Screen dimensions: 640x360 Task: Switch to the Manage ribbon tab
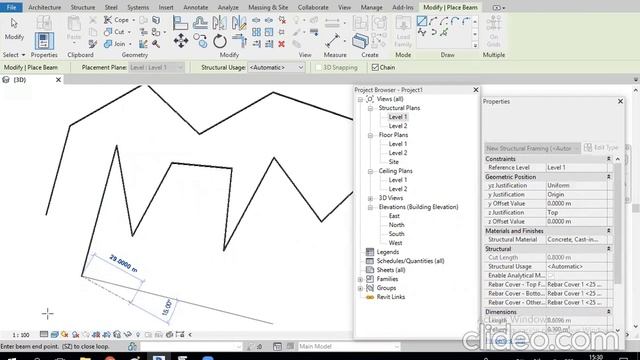point(371,7)
